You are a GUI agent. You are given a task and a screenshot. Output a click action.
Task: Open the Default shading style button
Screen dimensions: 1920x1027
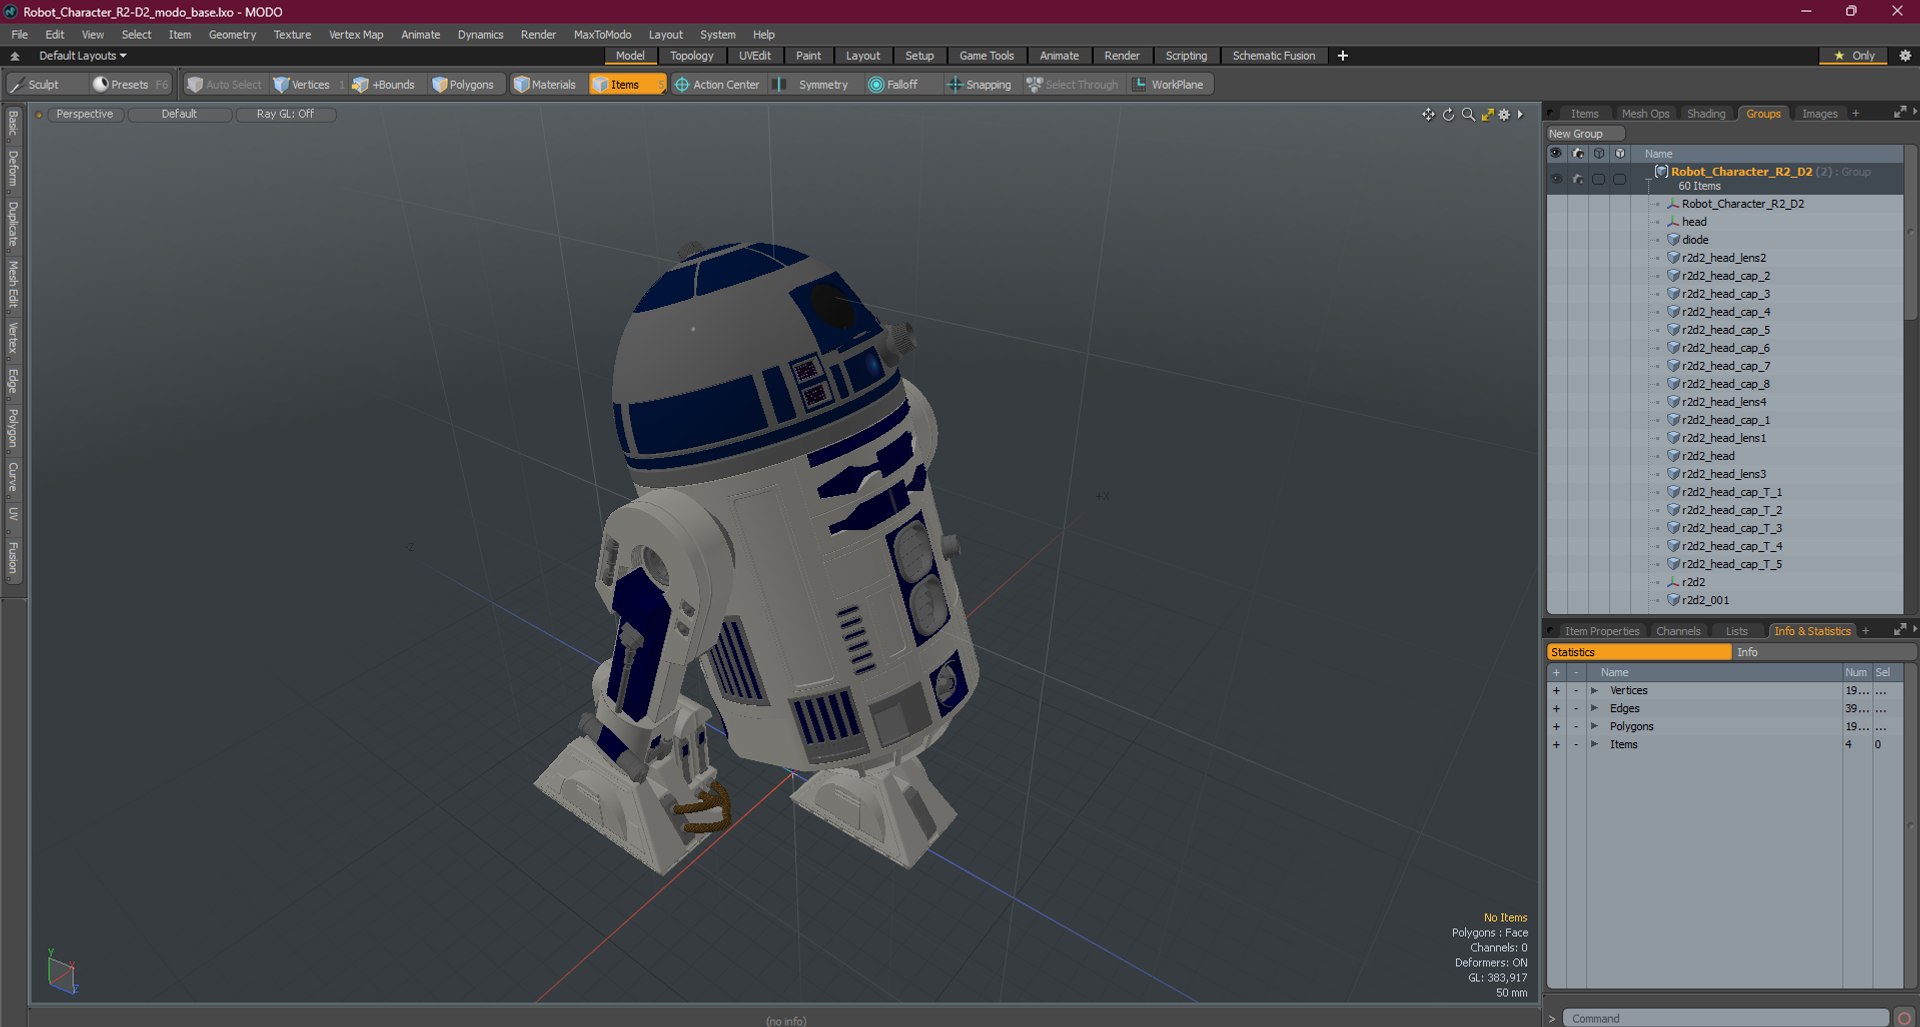coord(180,114)
